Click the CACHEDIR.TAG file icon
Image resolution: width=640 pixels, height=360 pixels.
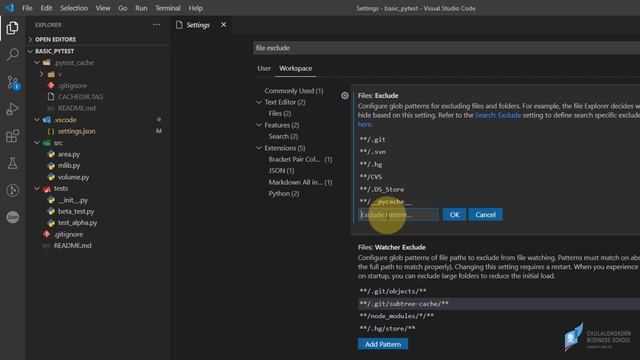point(51,97)
